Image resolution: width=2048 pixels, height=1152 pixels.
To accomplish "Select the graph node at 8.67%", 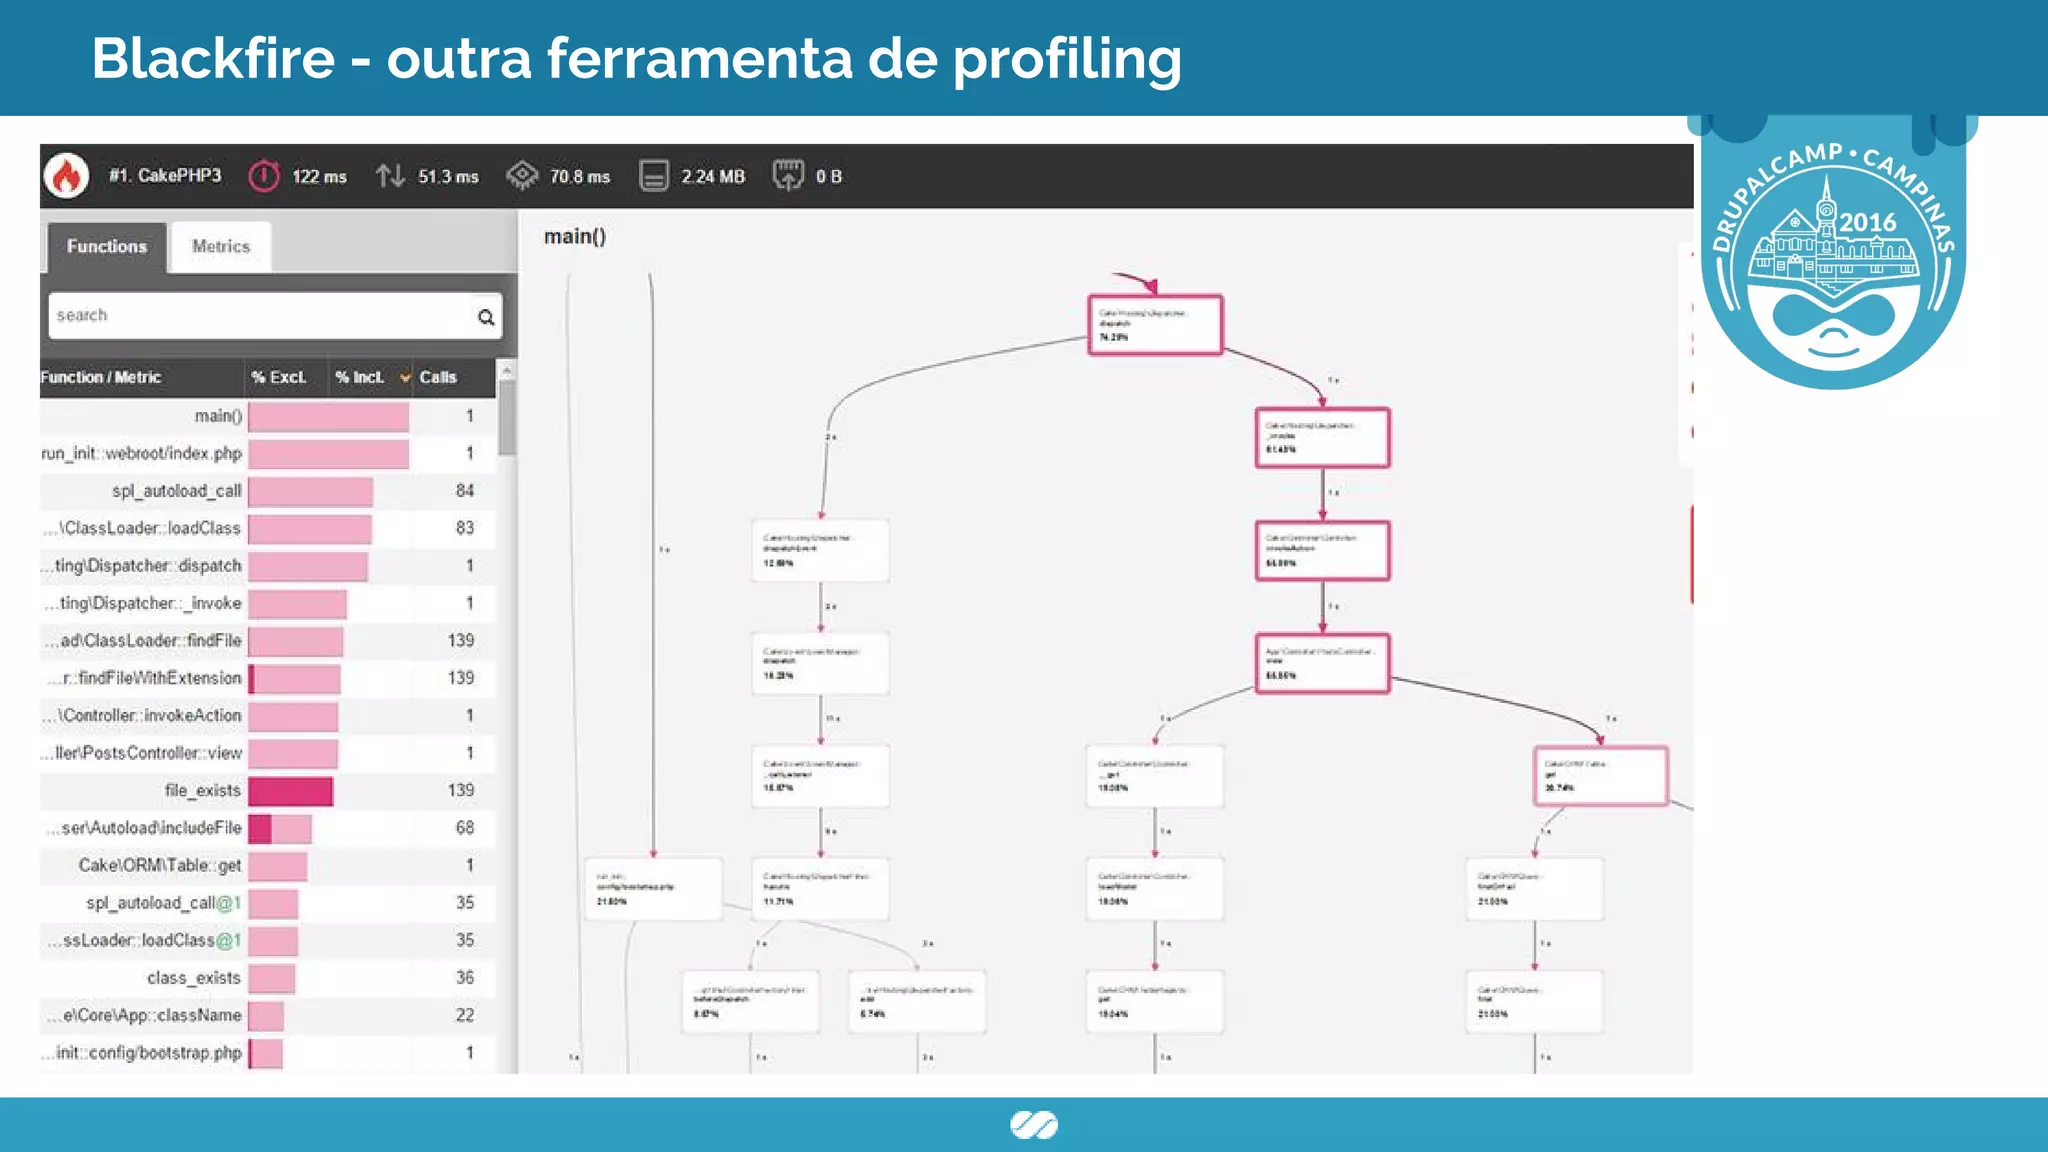I will 750,1002.
